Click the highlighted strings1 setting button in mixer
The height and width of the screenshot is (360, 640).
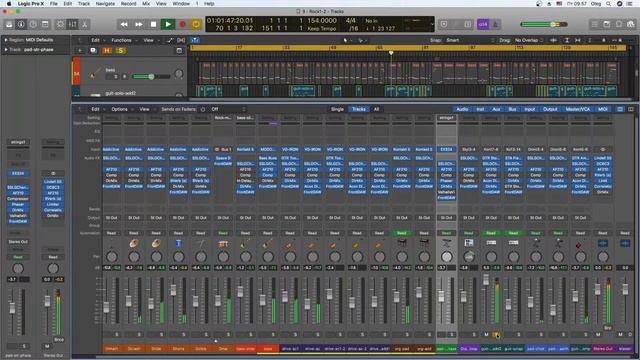[x=446, y=118]
